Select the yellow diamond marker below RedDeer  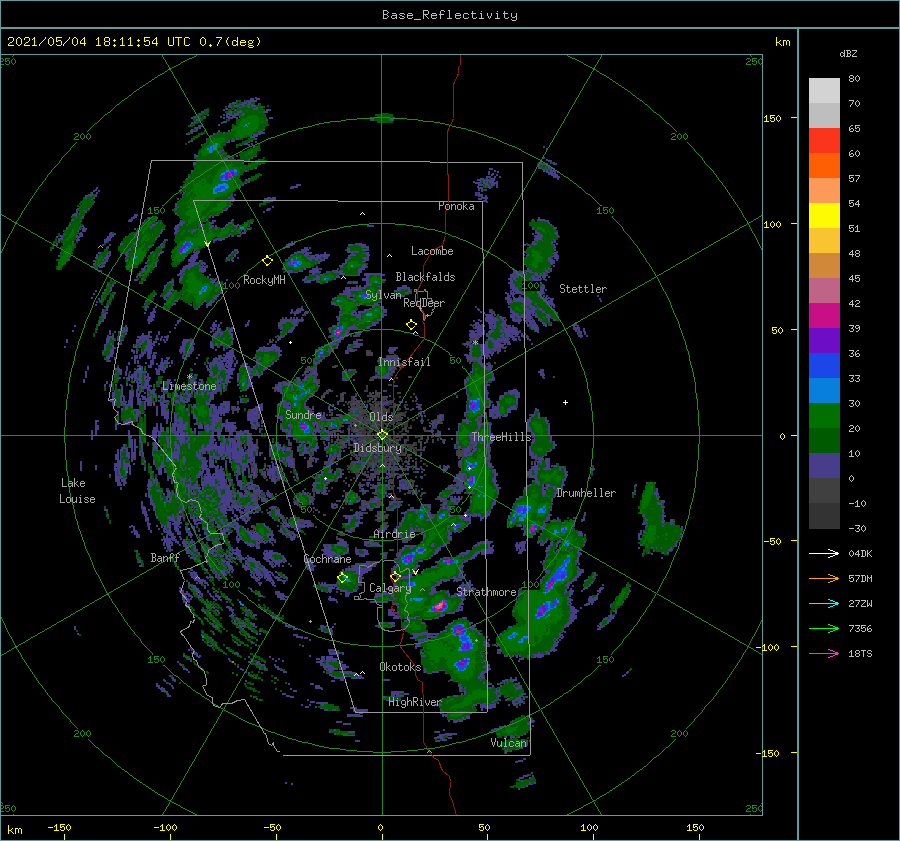click(411, 325)
